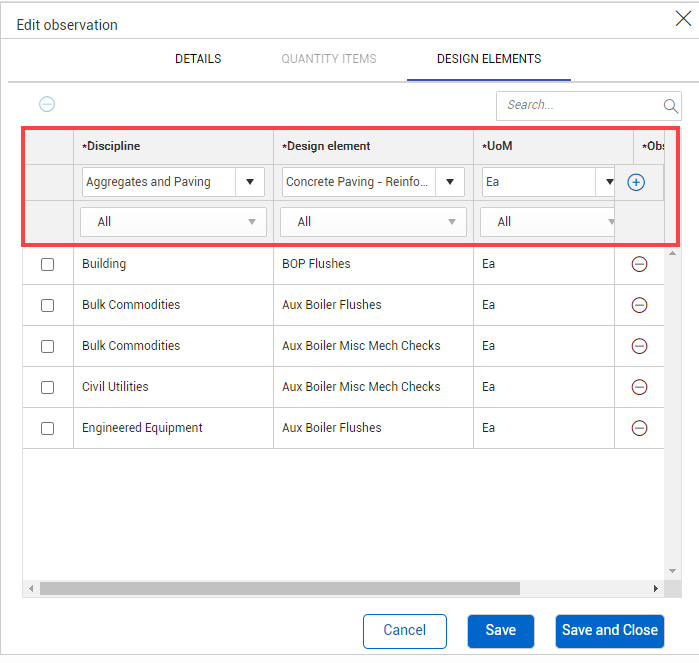Open the Discipline filter All dropdown

click(173, 222)
